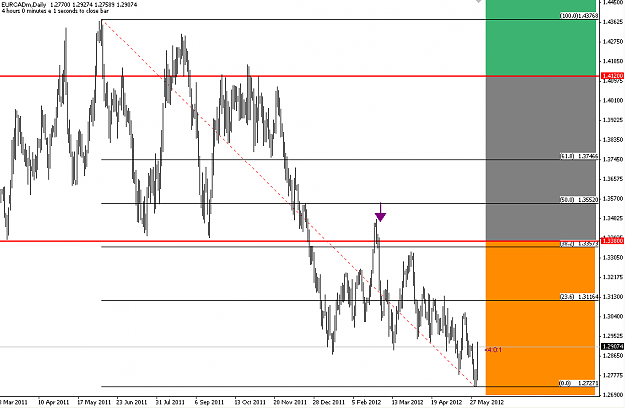Click the 1.42750 price scale label
This screenshot has width=625, height=408.
[613, 41]
